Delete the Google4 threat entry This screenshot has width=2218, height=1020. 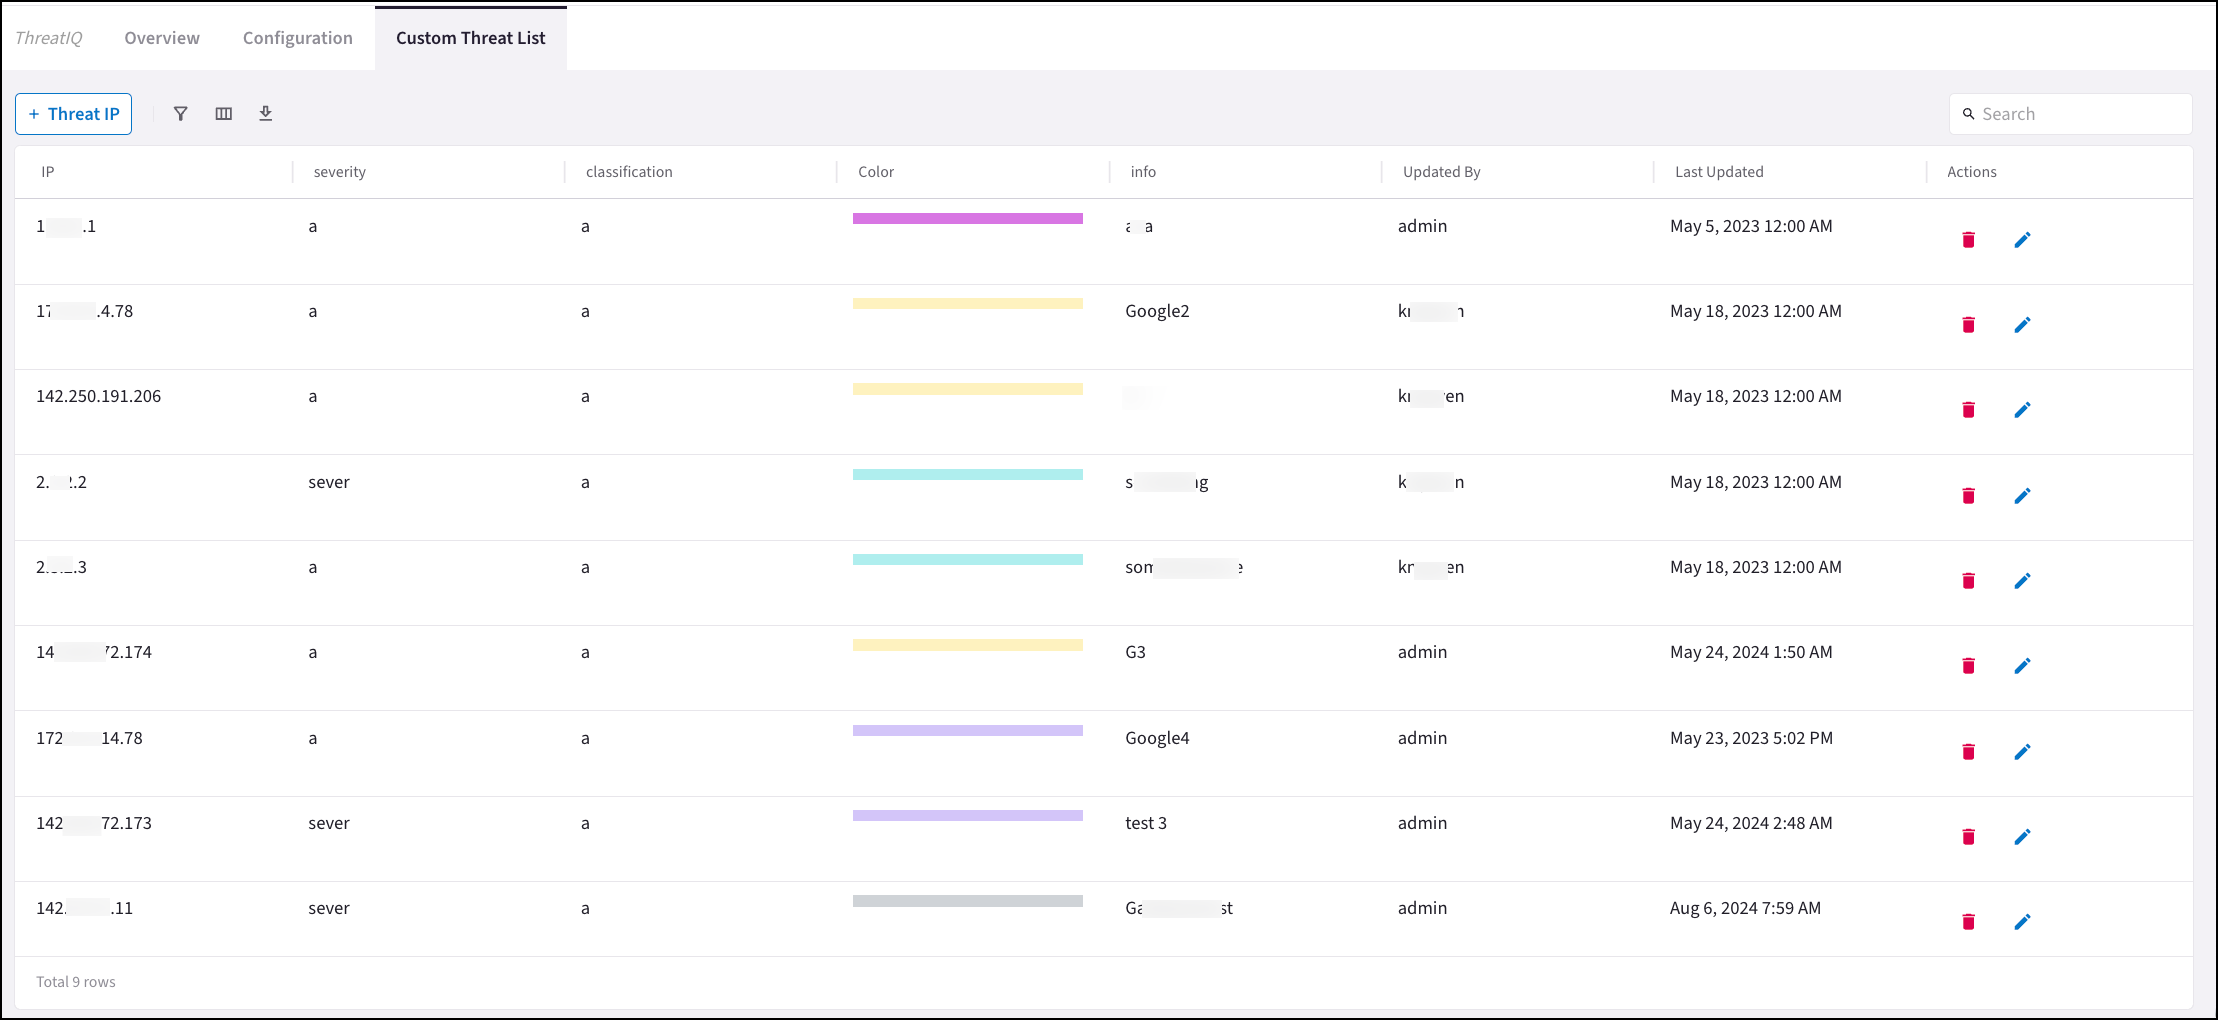click(1968, 751)
